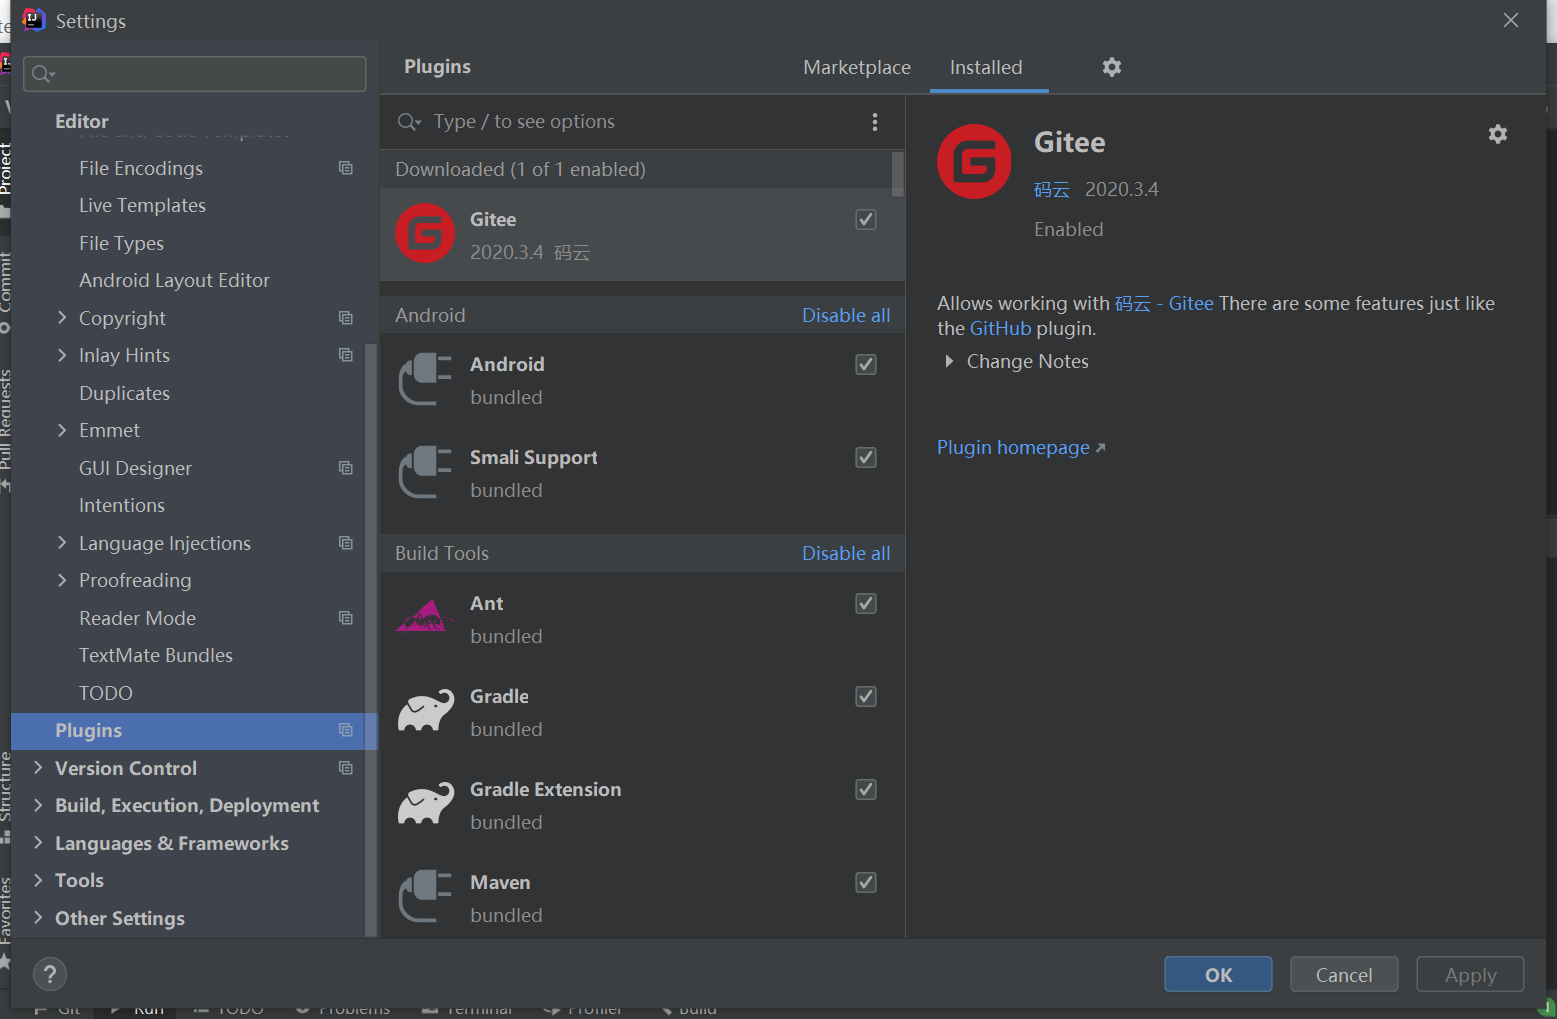The image size is (1557, 1019).
Task: Click the large Gitee logo in details pane
Action: point(974,162)
